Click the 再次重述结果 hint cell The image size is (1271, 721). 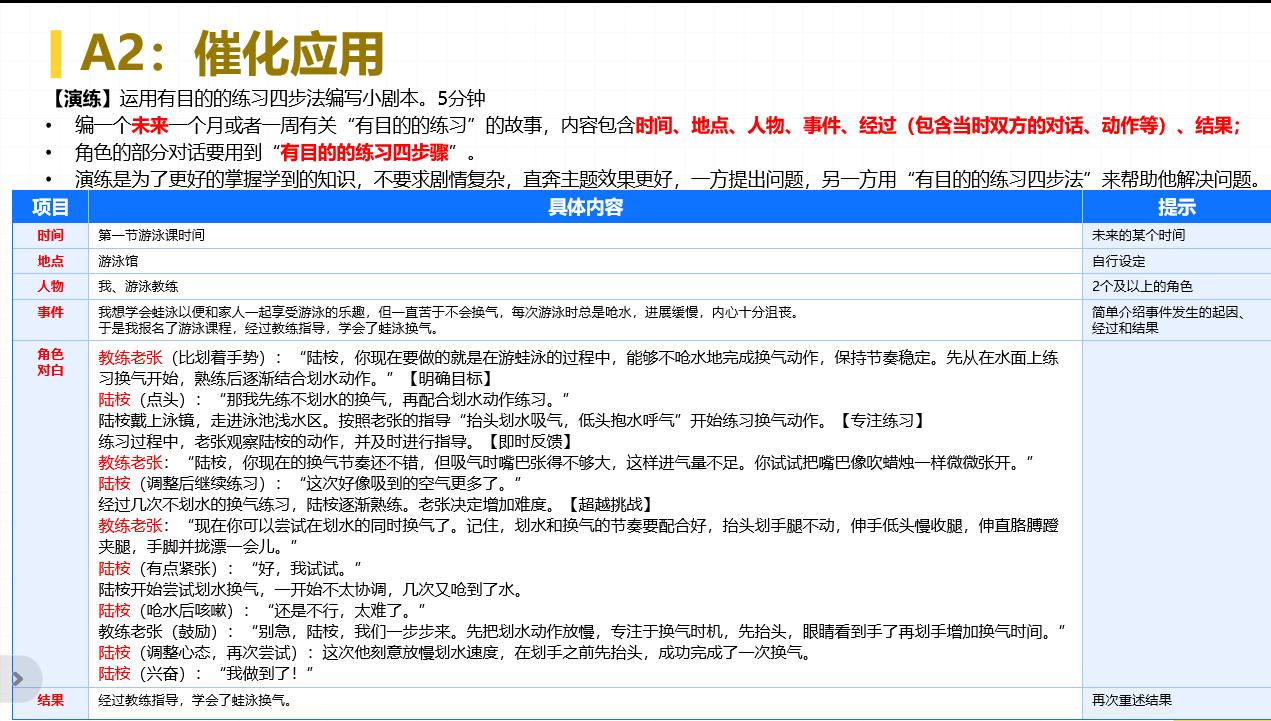coord(1131,700)
